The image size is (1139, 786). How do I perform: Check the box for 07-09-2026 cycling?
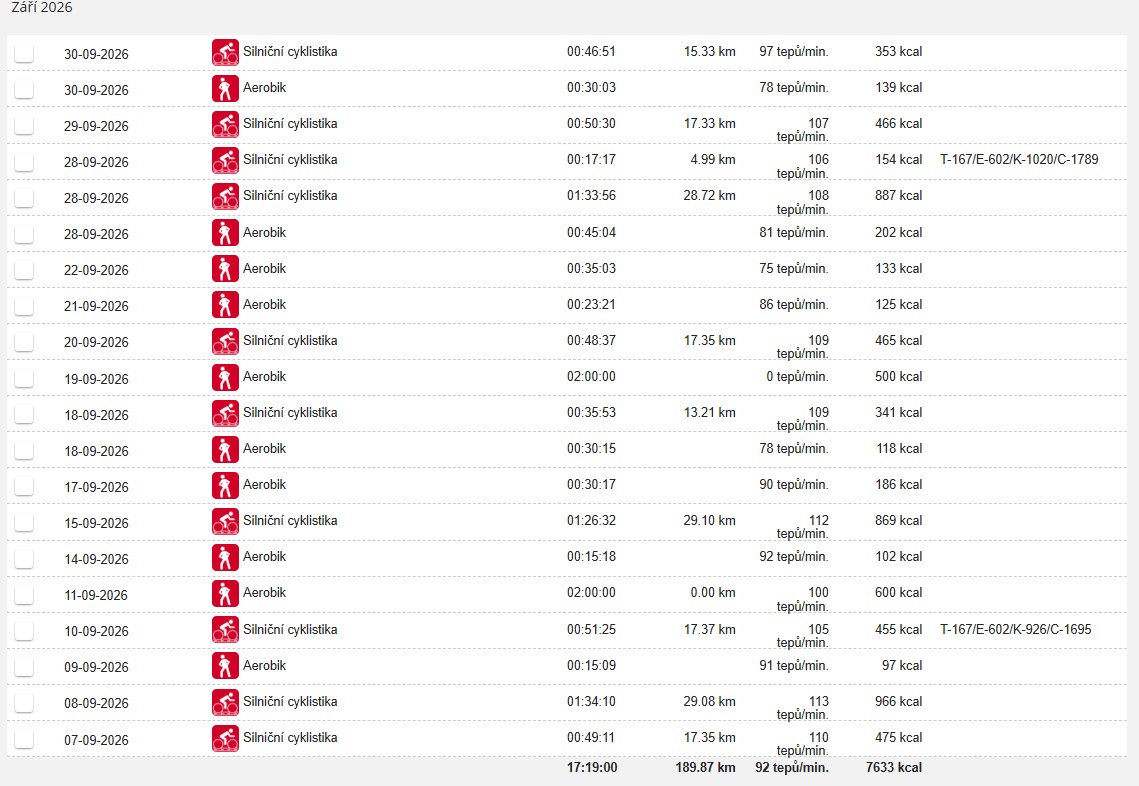tap(24, 739)
